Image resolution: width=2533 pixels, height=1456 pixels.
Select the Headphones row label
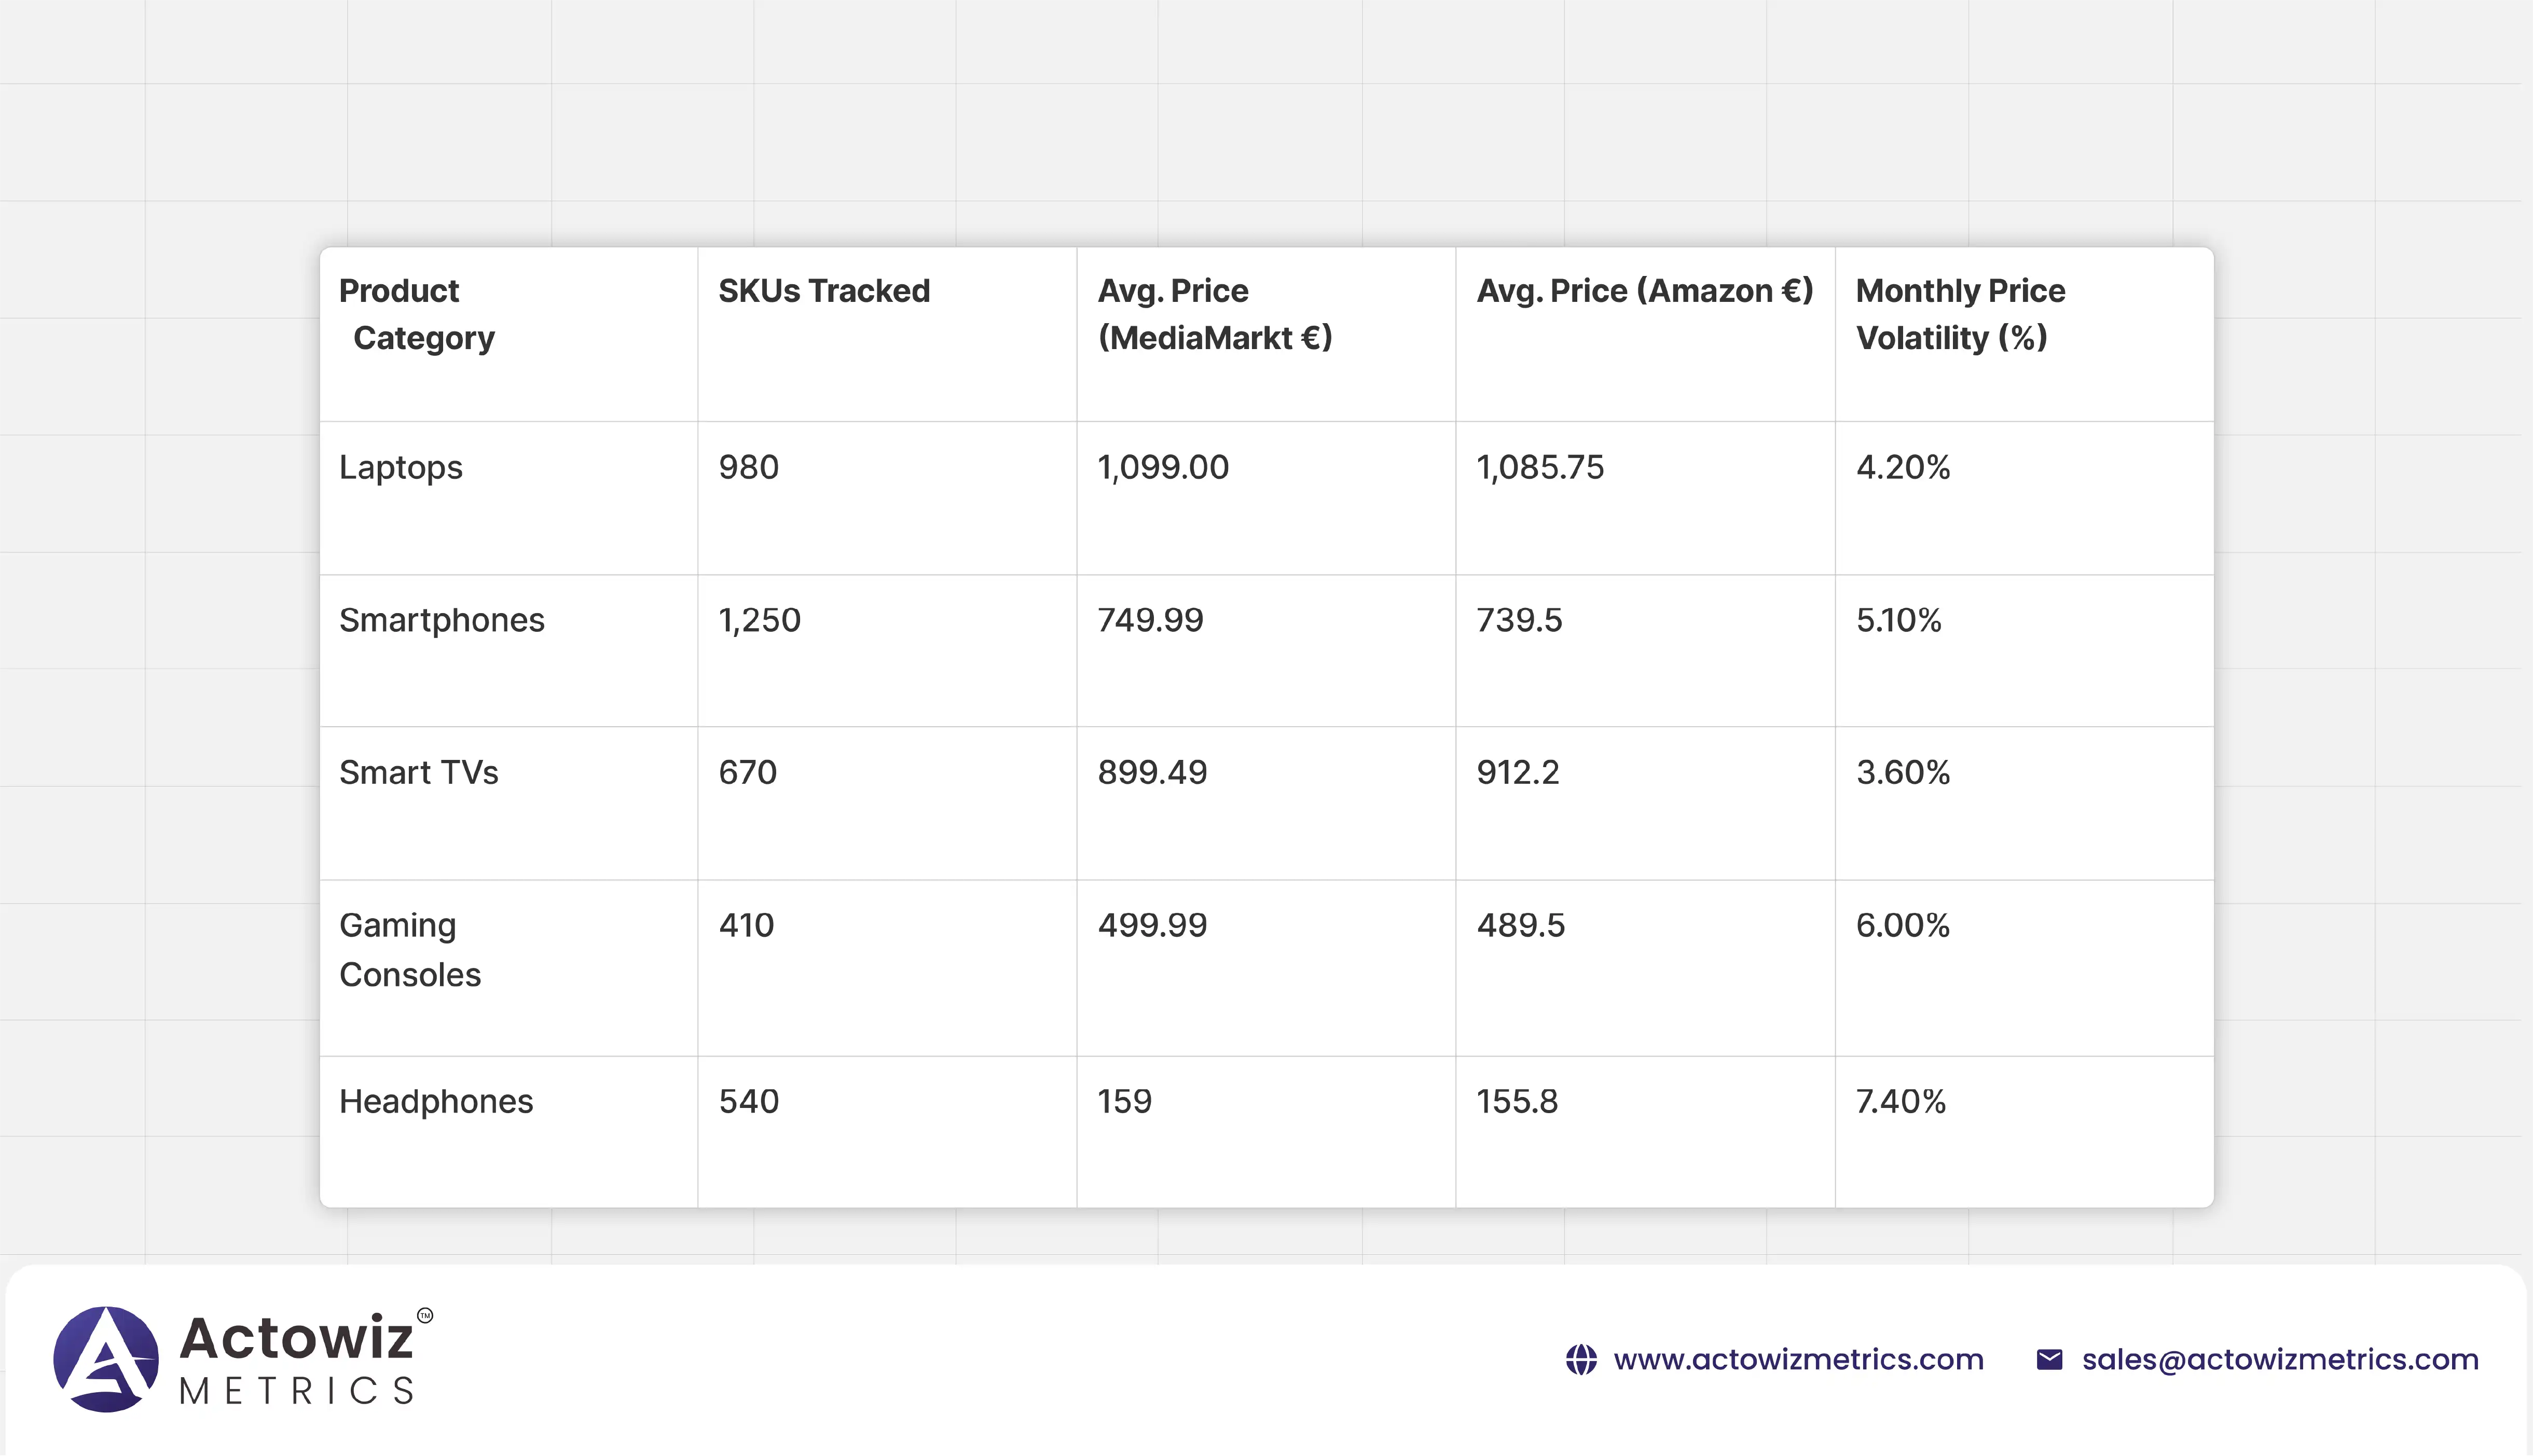[x=436, y=1102]
